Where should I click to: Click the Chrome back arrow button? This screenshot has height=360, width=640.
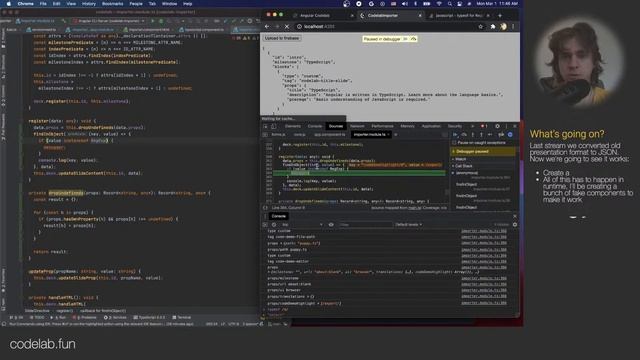click(x=267, y=27)
